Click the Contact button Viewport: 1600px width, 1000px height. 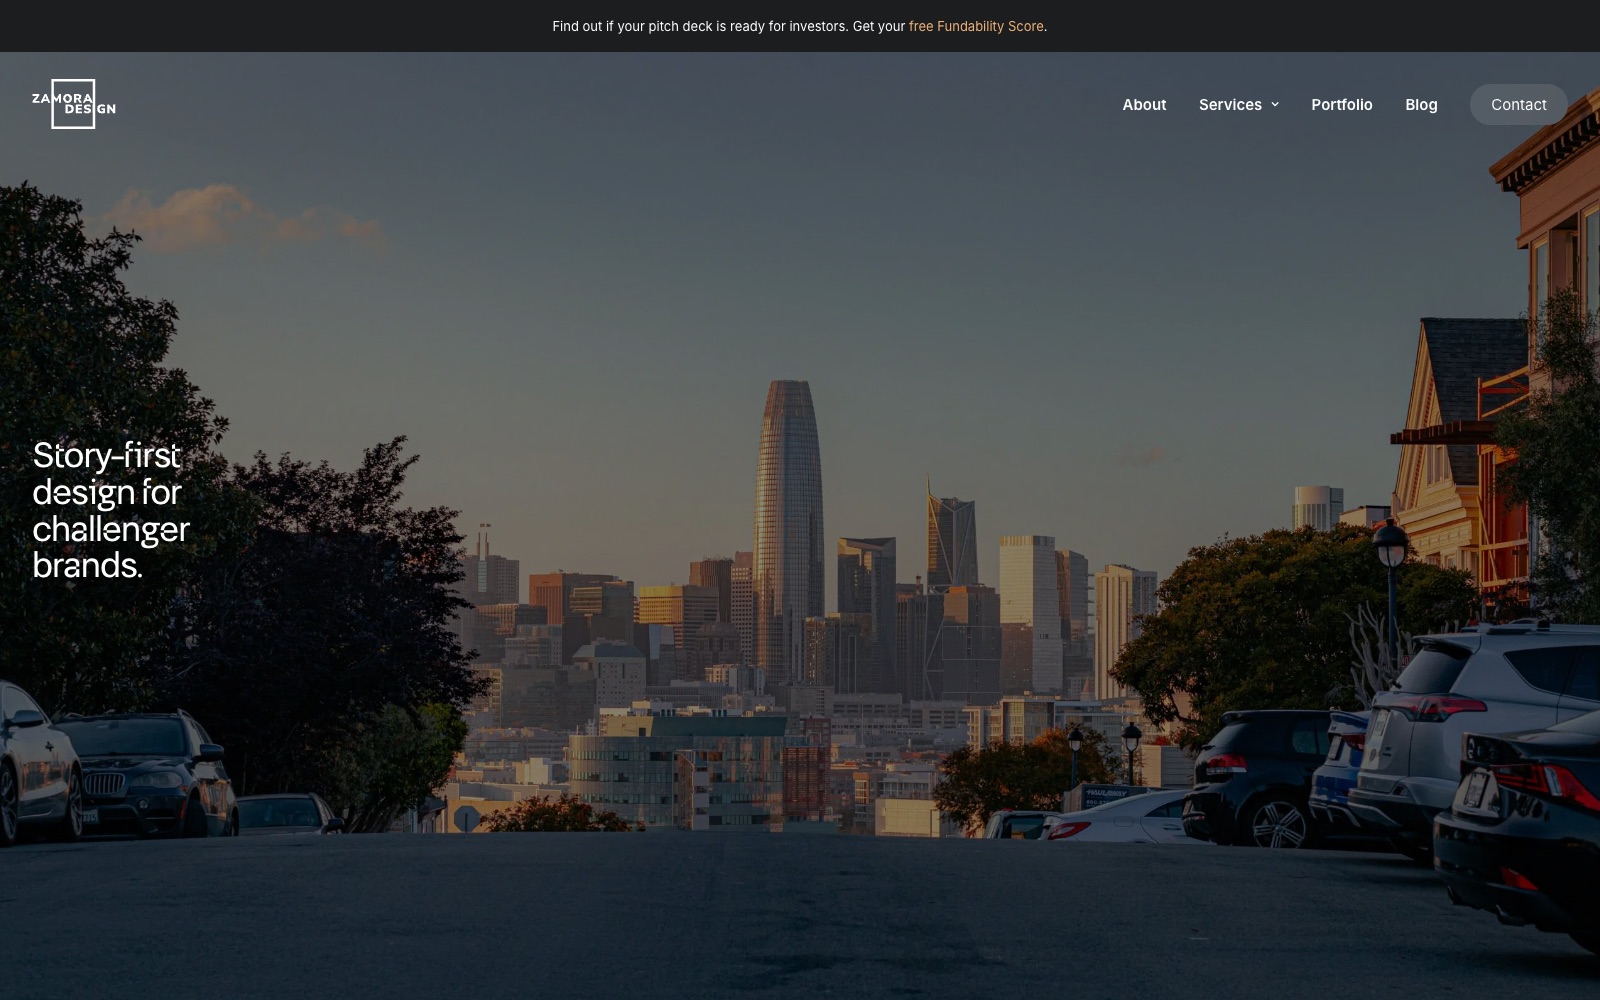1518,104
